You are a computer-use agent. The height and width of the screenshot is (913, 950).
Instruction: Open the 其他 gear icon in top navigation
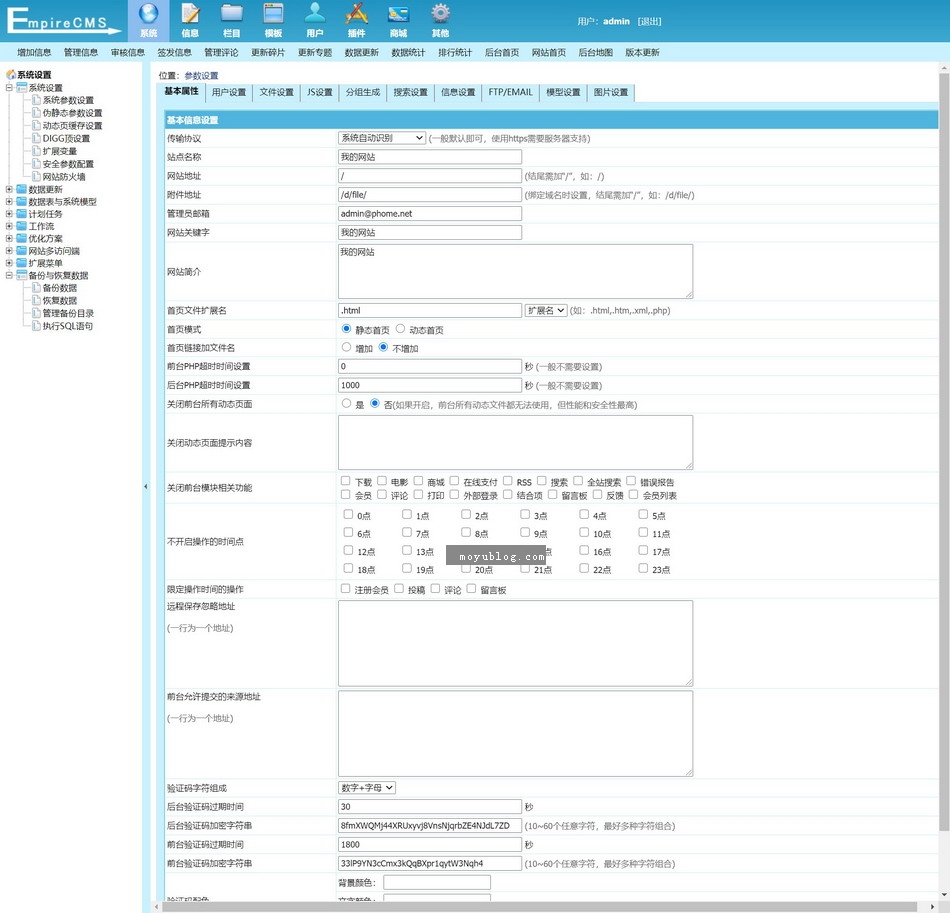pyautogui.click(x=440, y=13)
